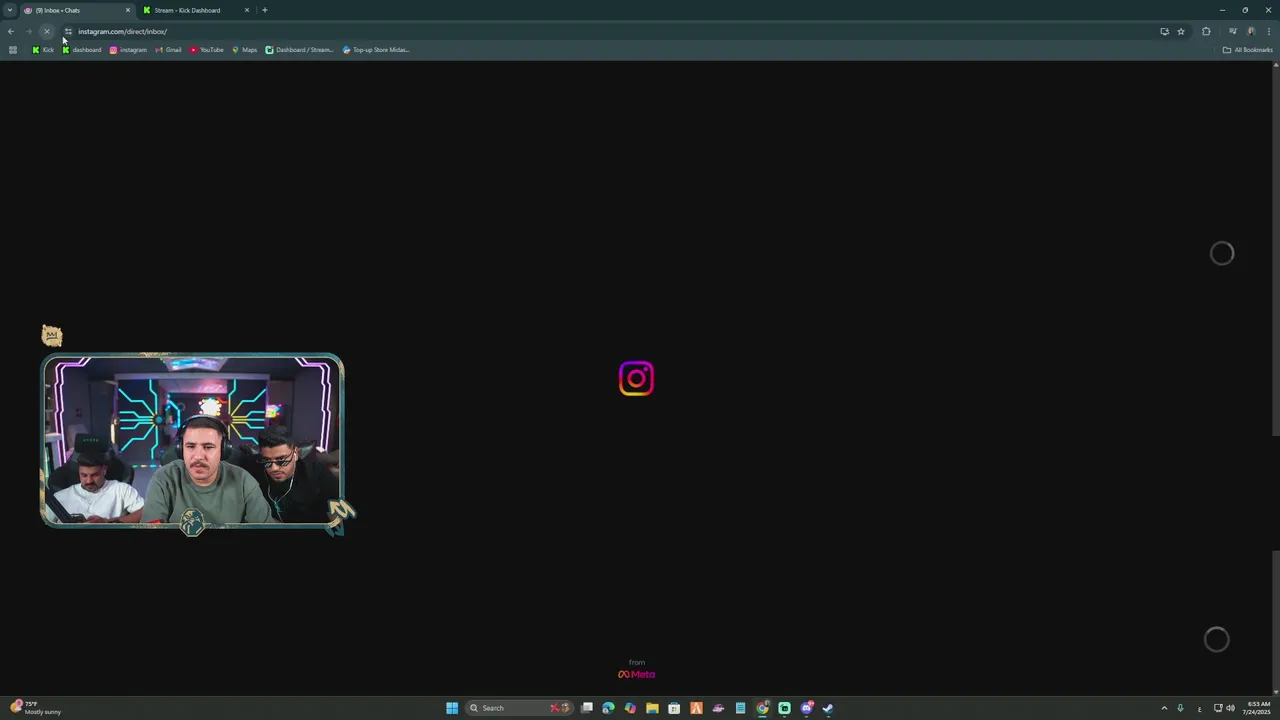This screenshot has height=720, width=1280.
Task: Open the Chrome three-dot menu
Action: [1268, 31]
